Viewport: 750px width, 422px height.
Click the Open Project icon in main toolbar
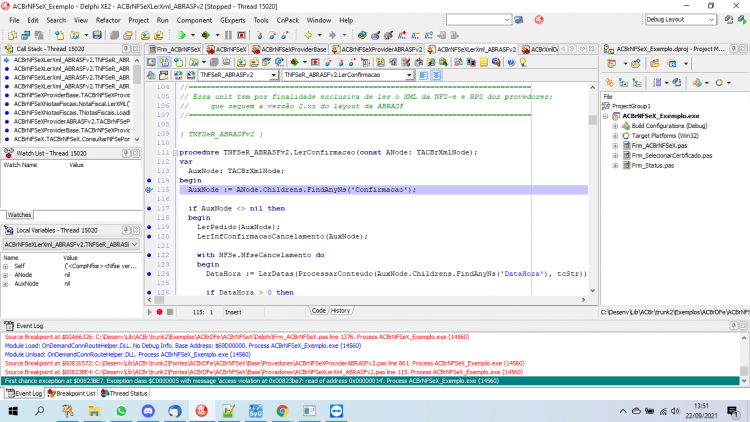coord(128,35)
